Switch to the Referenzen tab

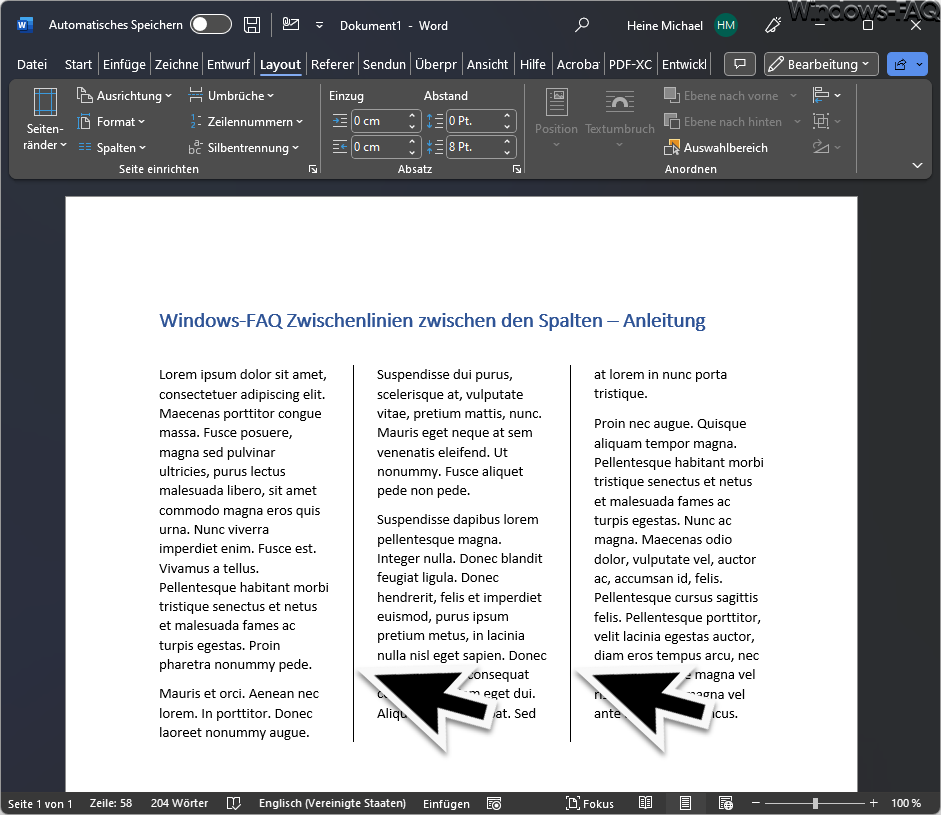[332, 64]
